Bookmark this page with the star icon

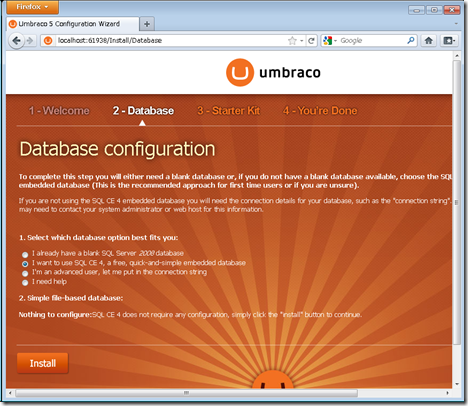click(292, 41)
